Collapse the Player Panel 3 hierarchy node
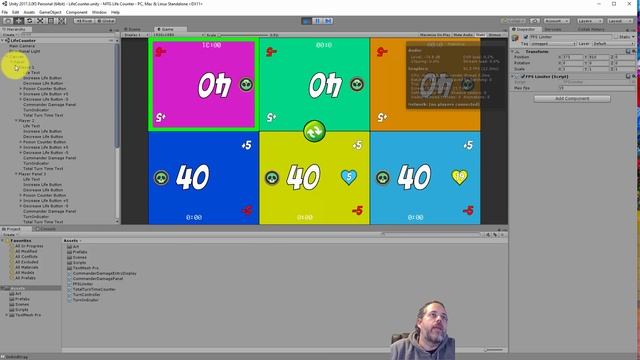The width and height of the screenshot is (640, 360). click(x=16, y=174)
